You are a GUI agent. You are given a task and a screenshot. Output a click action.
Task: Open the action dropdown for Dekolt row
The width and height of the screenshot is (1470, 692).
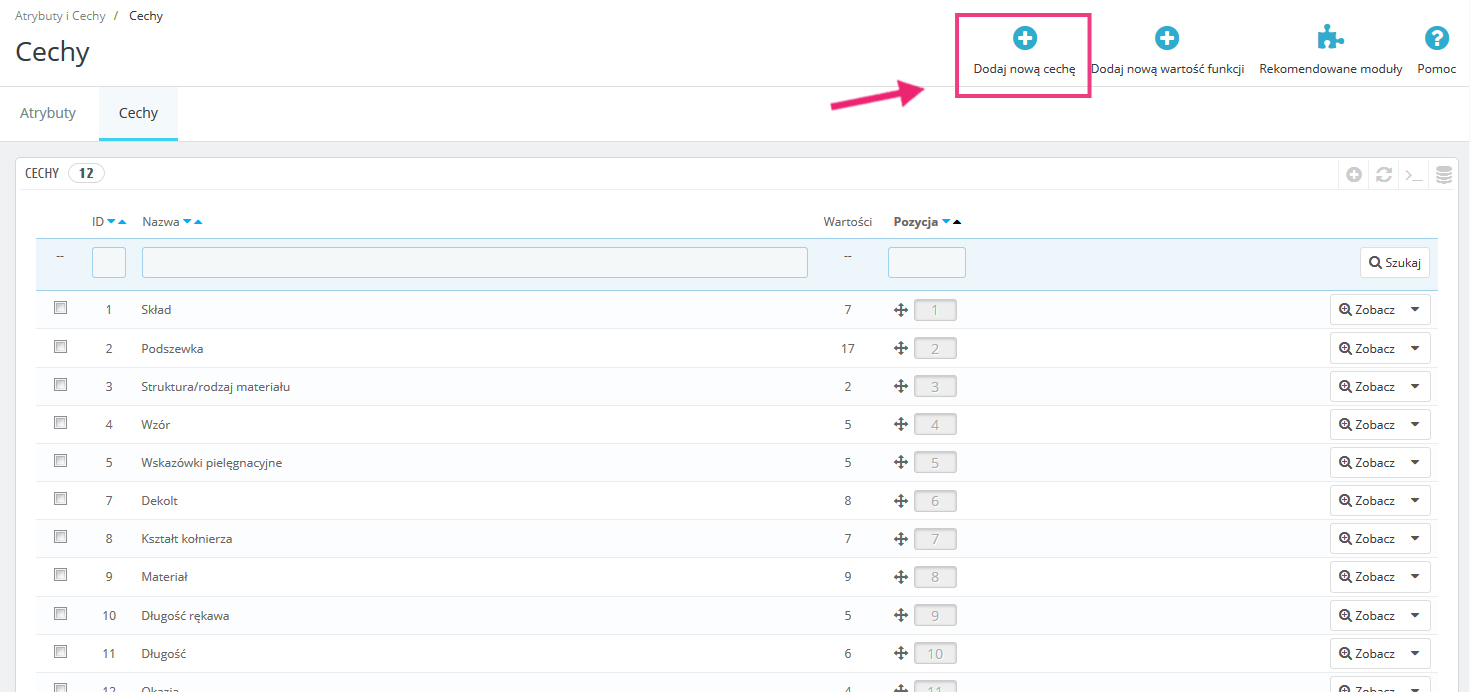[1414, 500]
